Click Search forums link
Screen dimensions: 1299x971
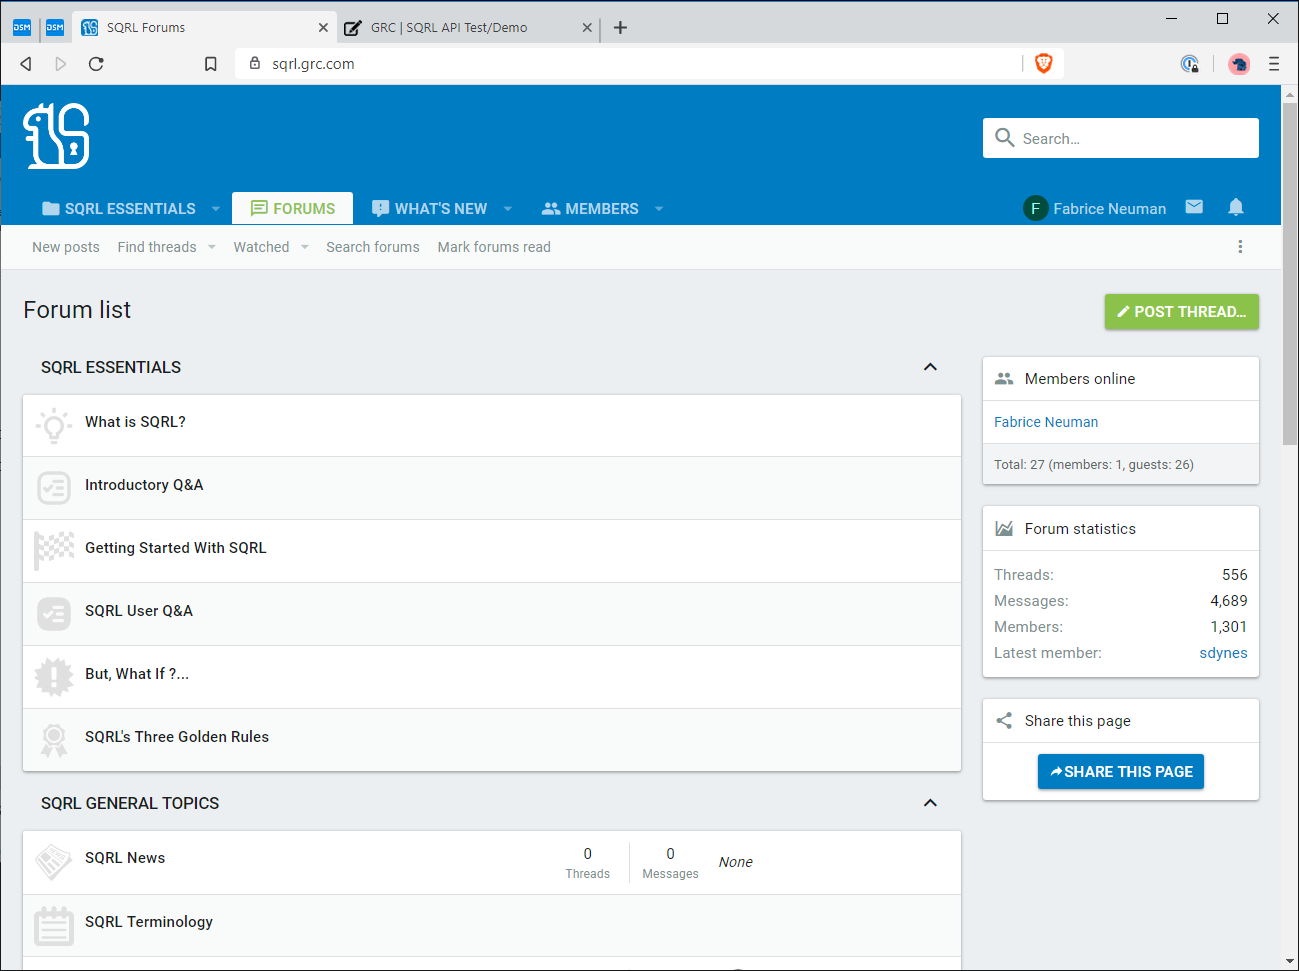click(x=373, y=247)
